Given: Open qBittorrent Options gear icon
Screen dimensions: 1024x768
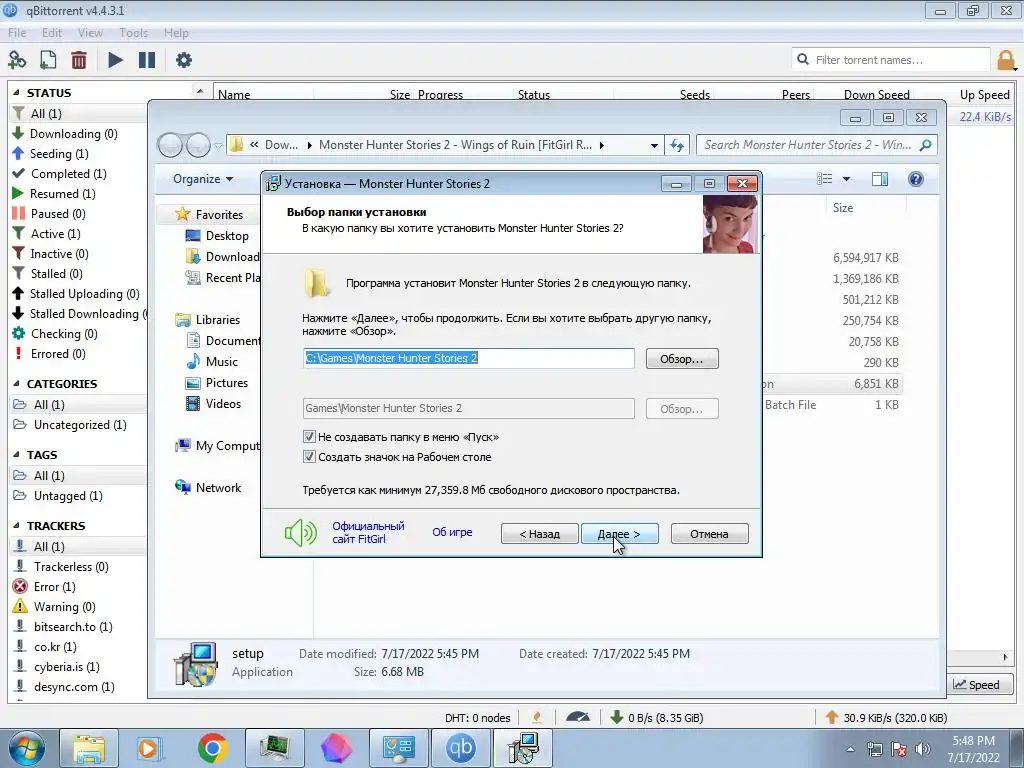Looking at the screenshot, I should 184,60.
